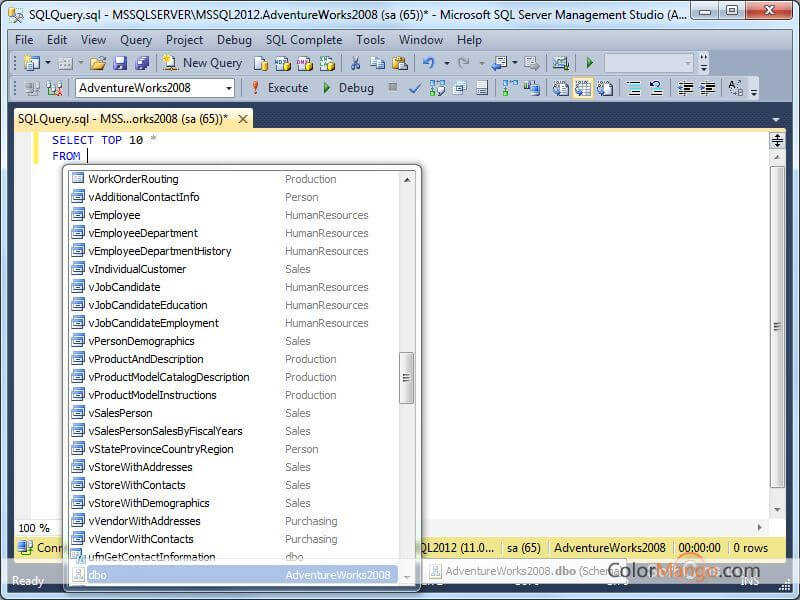This screenshot has width=800, height=600.
Task: Open the active documents dropdown arrow
Action: 776,119
